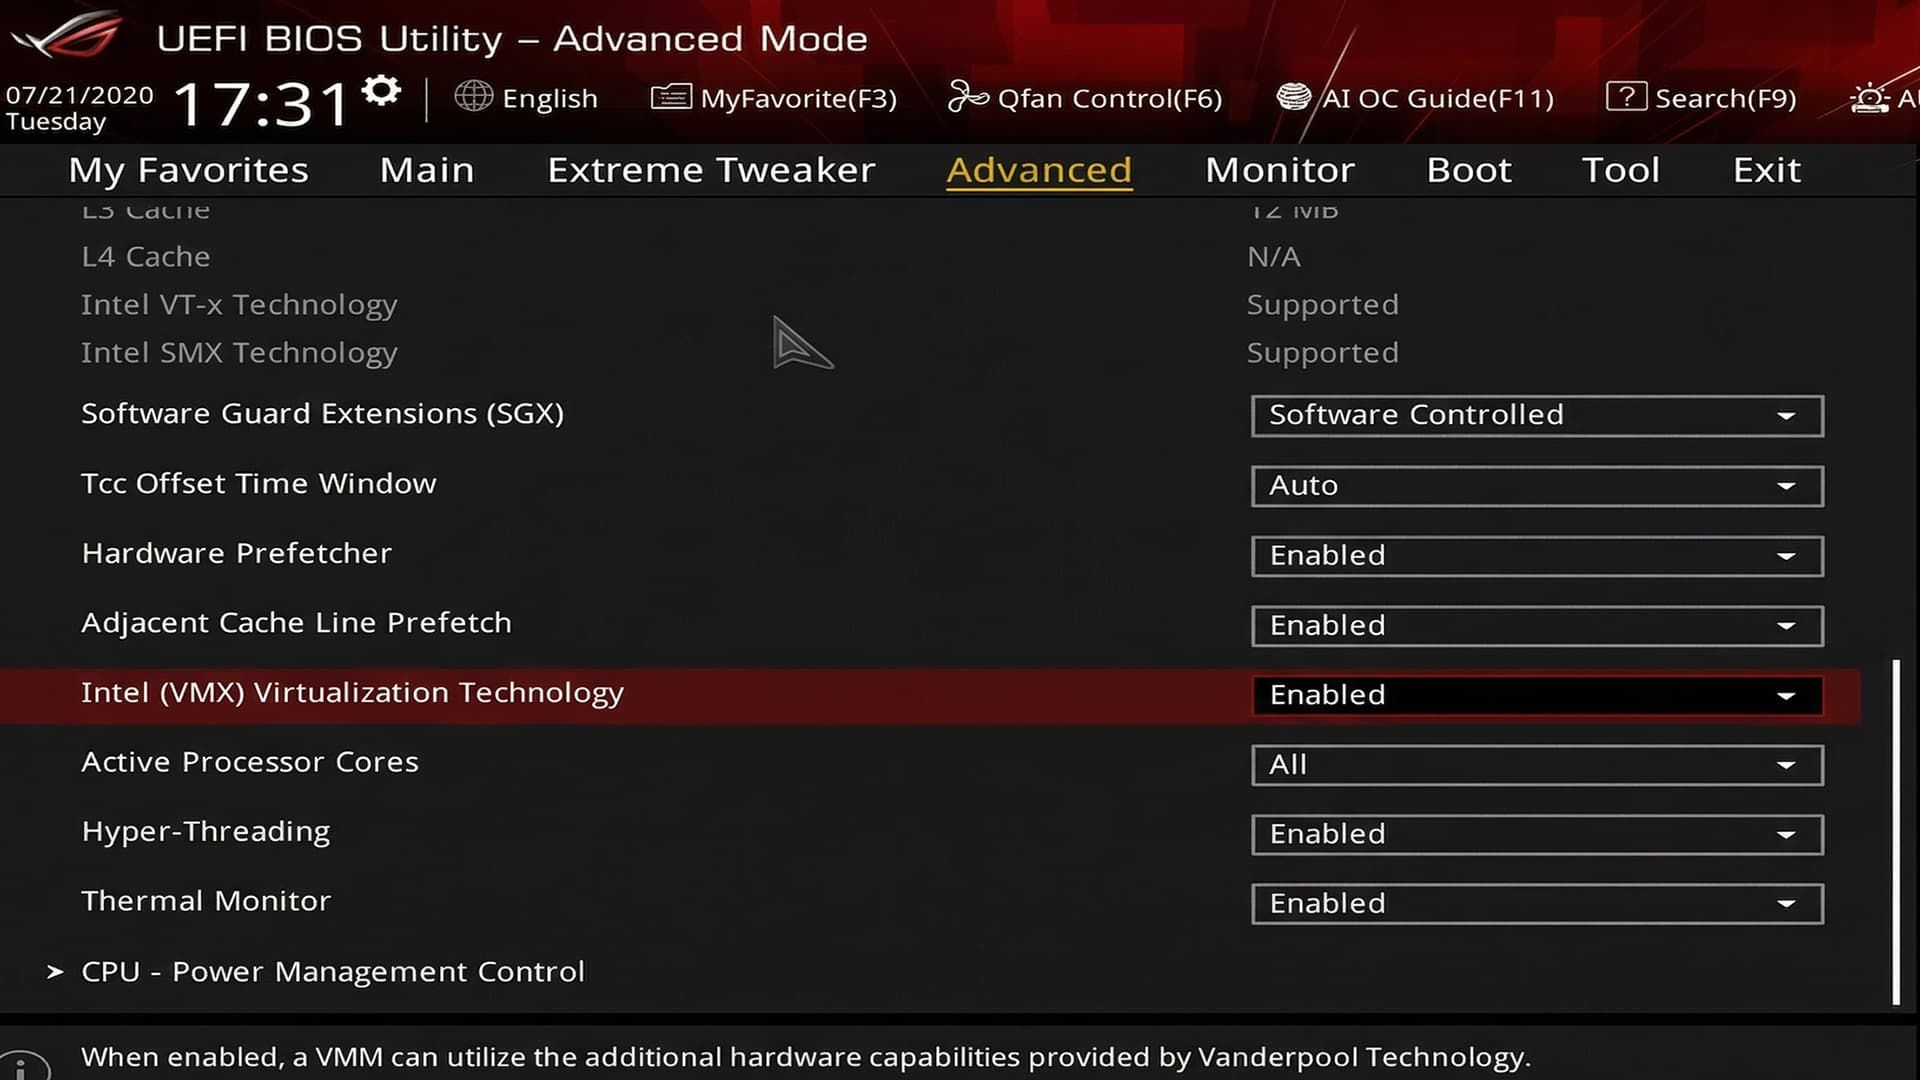Set Adjacent Cache Line Prefetch option
1920x1080 pixels.
click(x=1536, y=625)
